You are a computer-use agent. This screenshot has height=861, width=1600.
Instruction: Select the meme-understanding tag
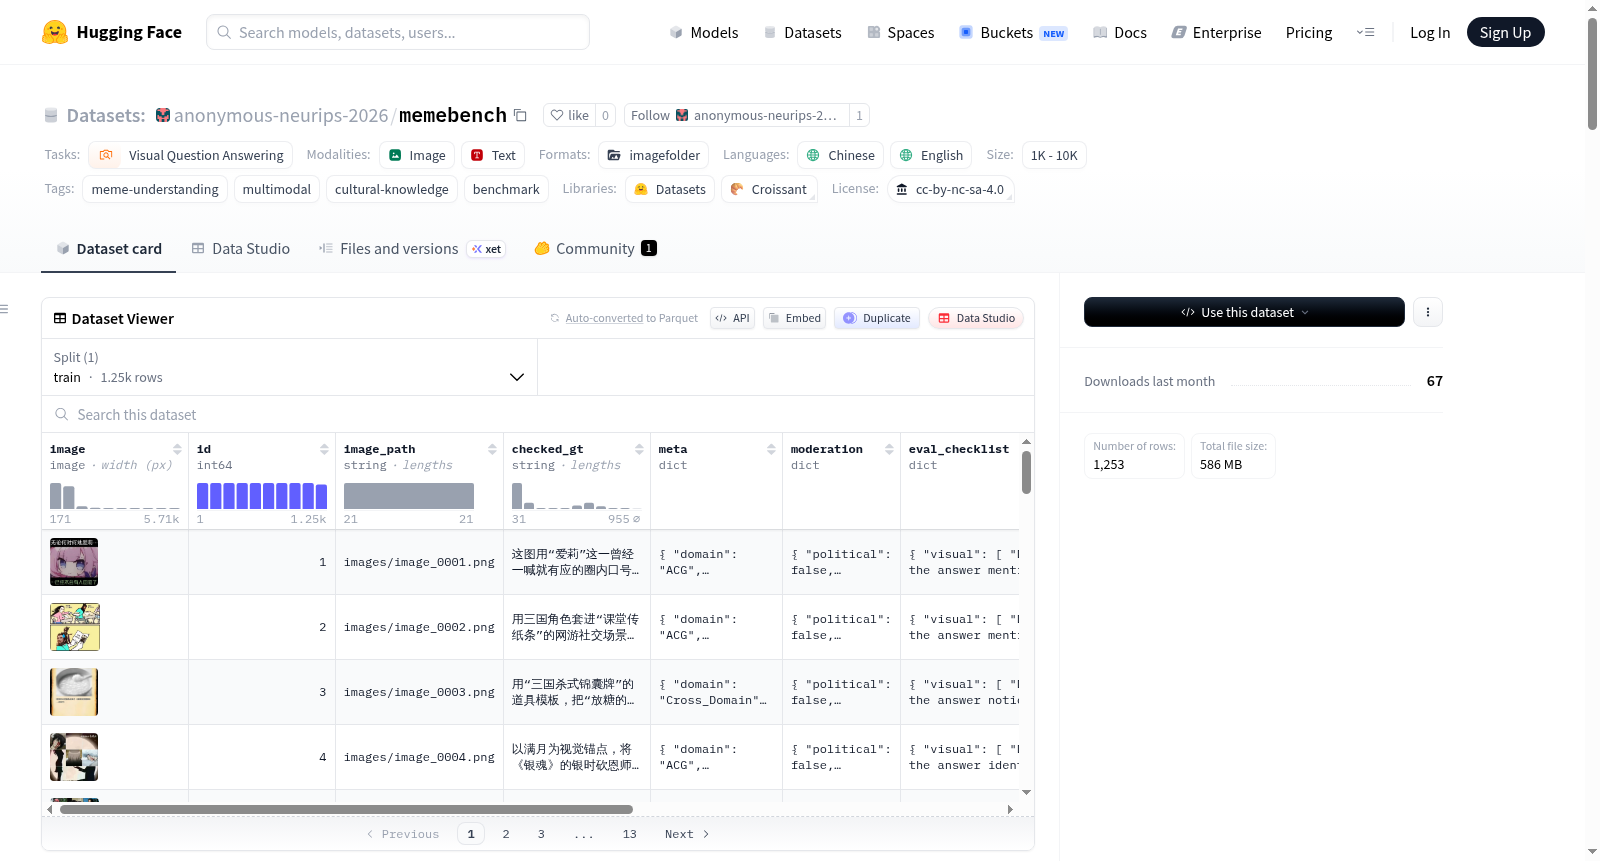tap(155, 189)
